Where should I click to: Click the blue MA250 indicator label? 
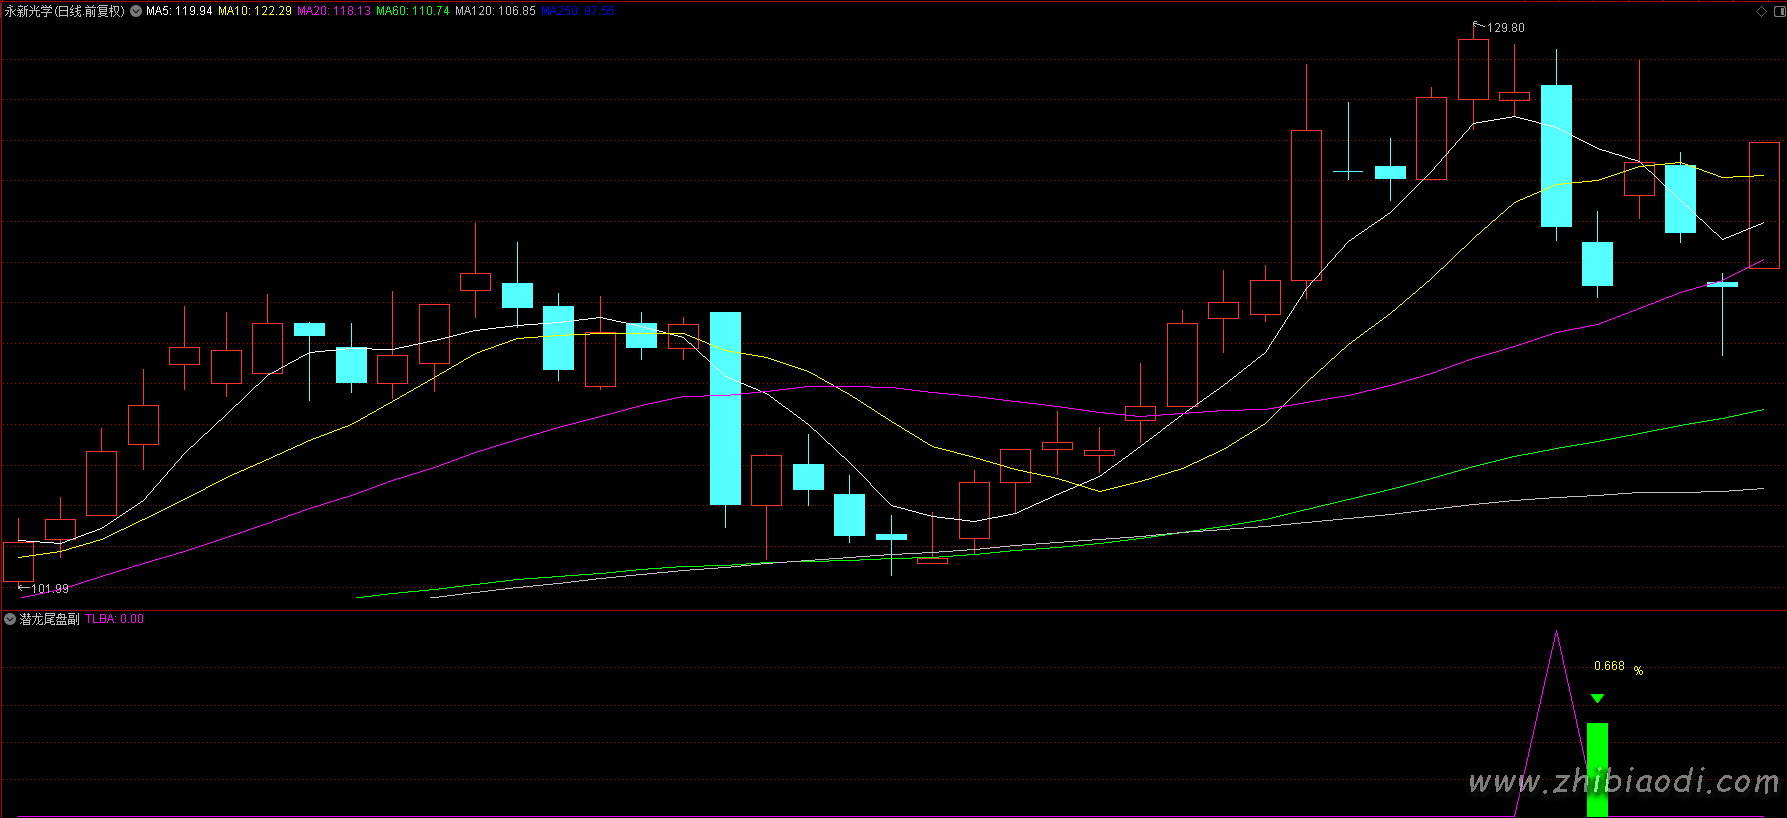tap(578, 11)
